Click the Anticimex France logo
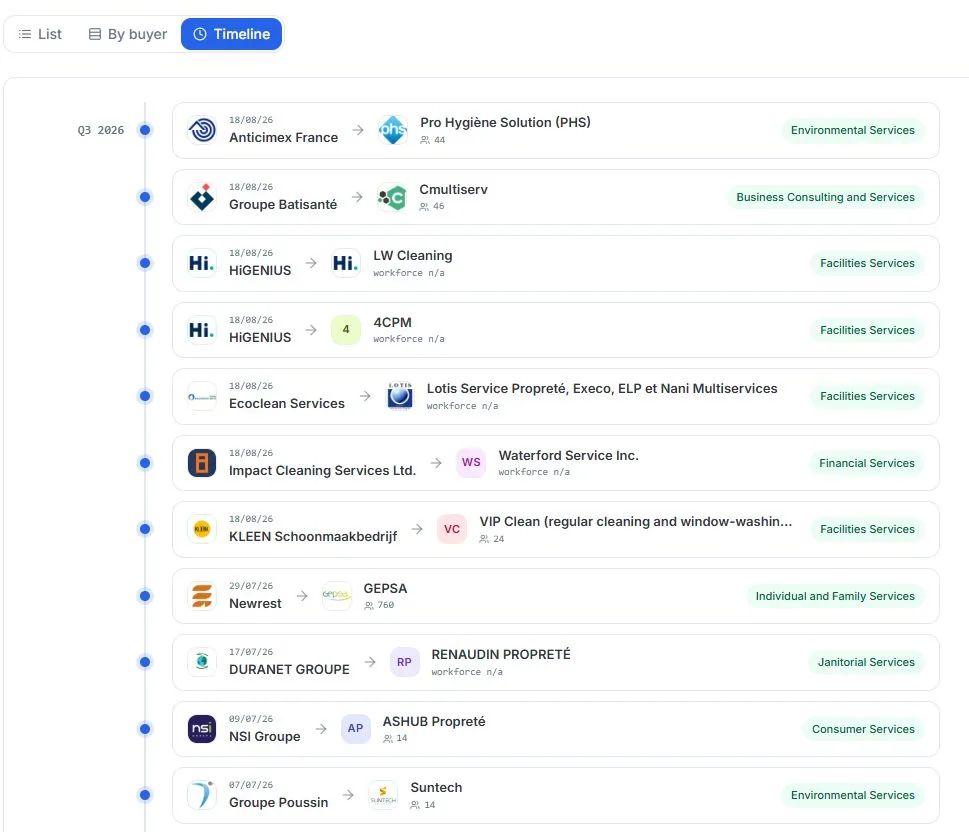Screen dimensions: 969x832 pos(202,130)
